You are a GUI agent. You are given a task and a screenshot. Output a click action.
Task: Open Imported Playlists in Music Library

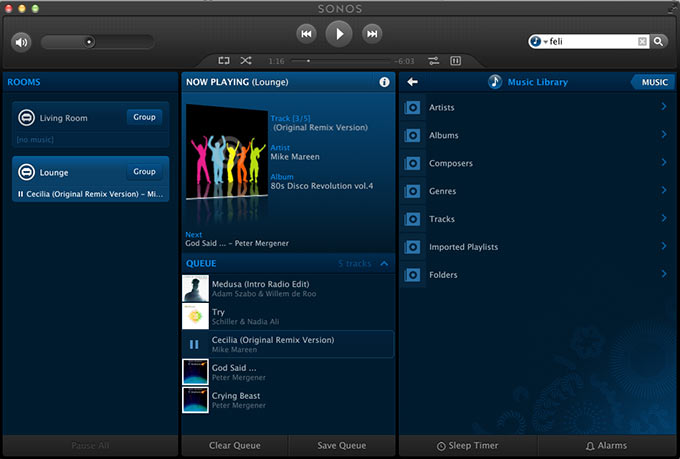coord(537,247)
